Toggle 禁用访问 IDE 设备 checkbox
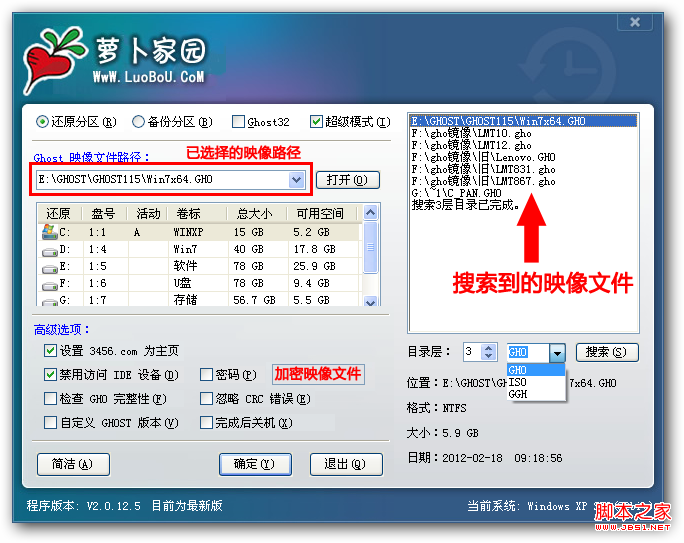This screenshot has width=684, height=543. coord(51,374)
